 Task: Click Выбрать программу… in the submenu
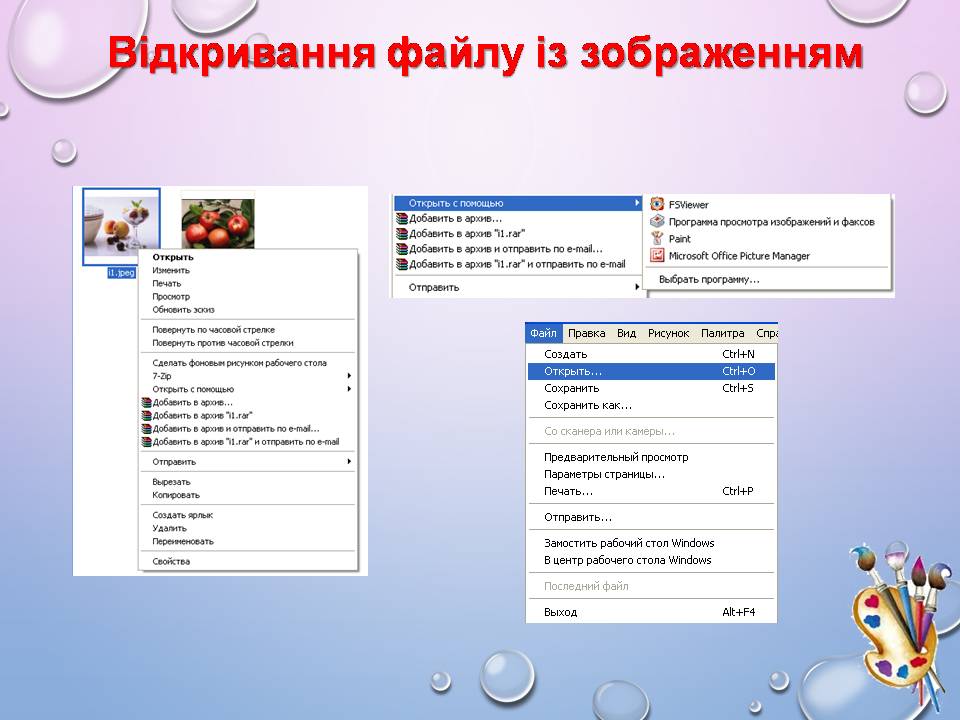point(709,280)
